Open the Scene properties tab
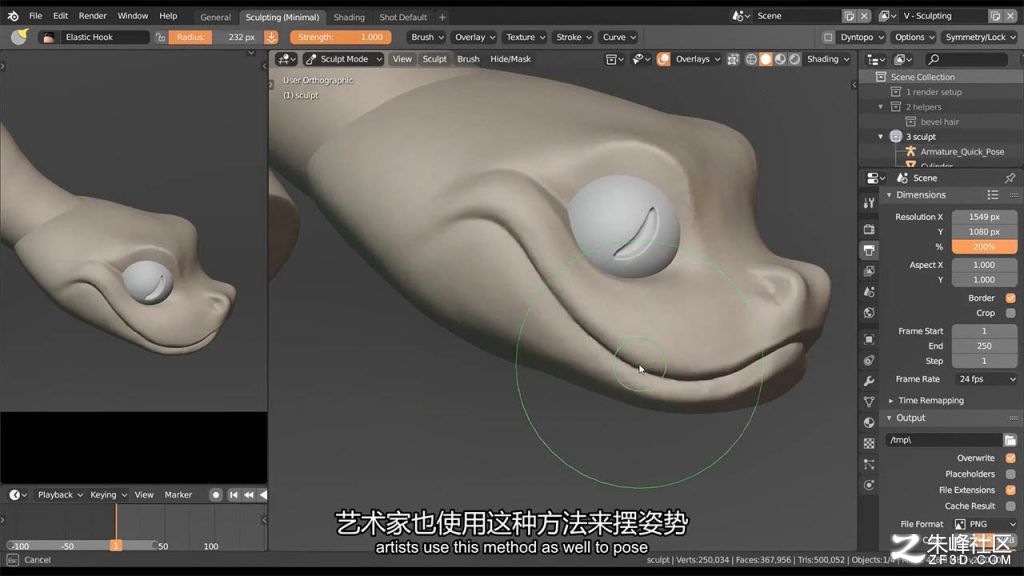The width and height of the screenshot is (1024, 576). (869, 292)
